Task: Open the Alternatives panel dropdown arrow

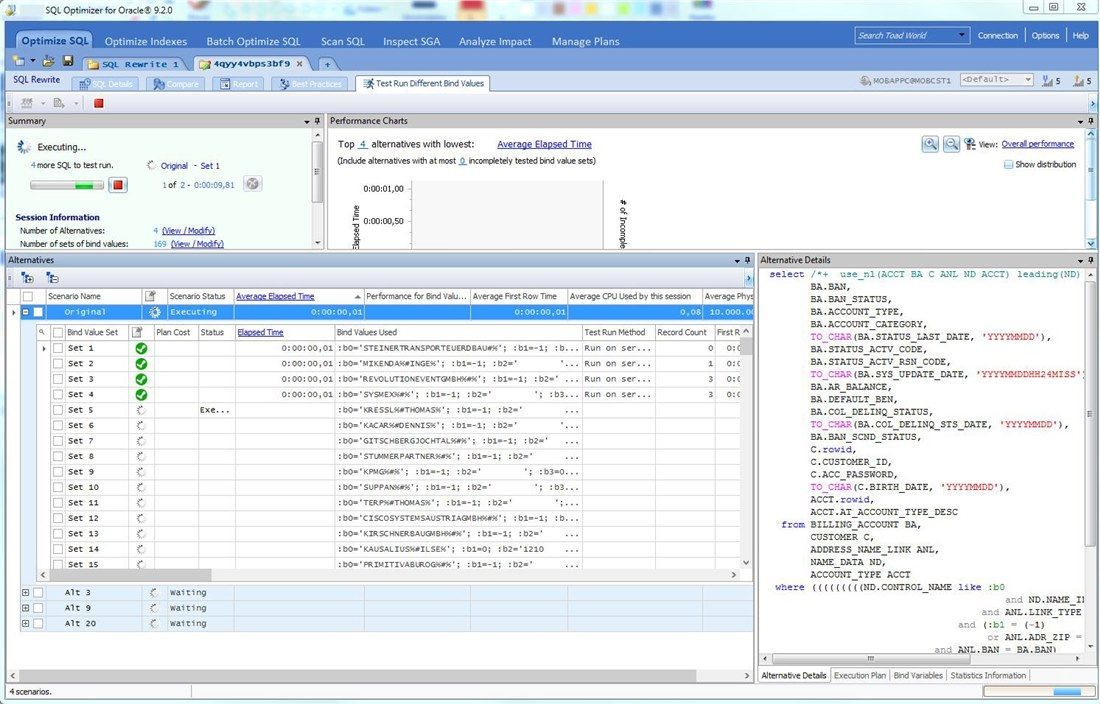Action: pos(737,261)
